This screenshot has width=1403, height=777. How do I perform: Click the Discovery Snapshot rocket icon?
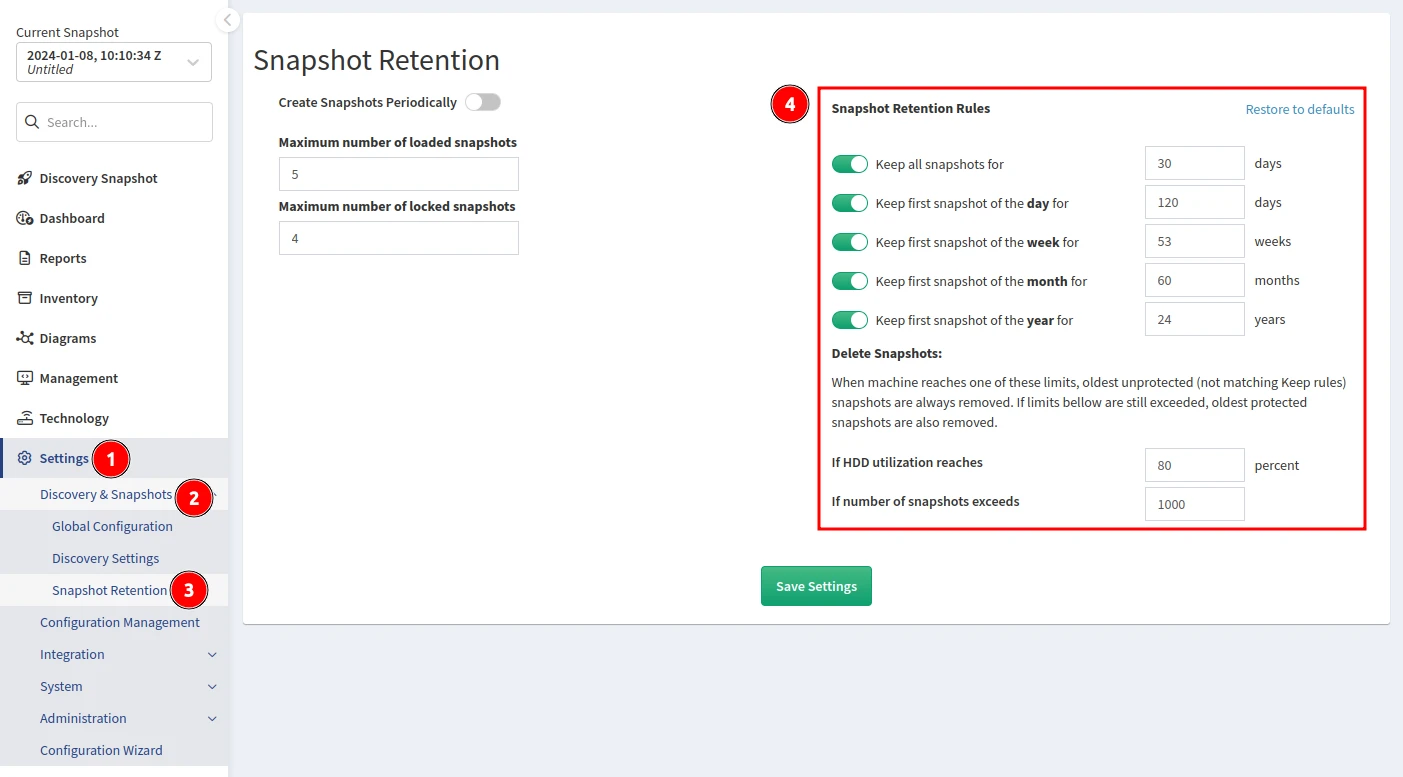click(x=25, y=178)
